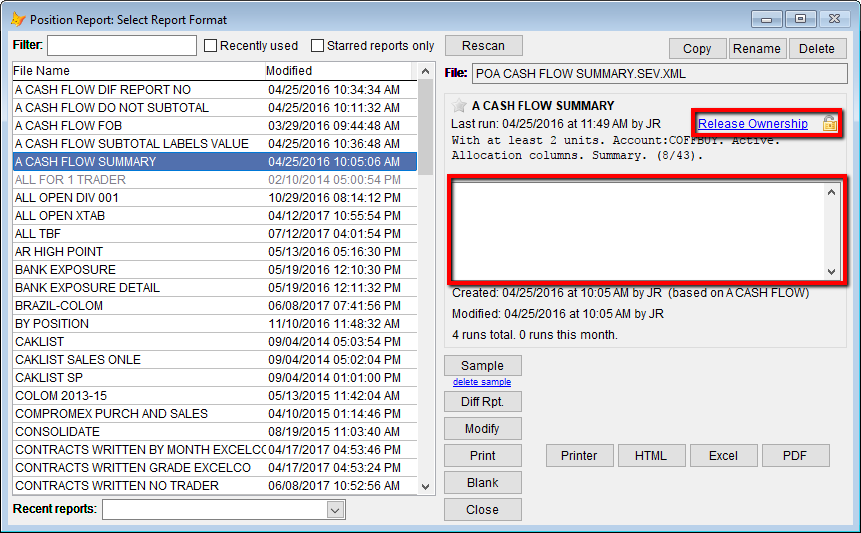Select CONTRACTS WRITTEN NO TRADER report
This screenshot has width=861, height=533.
click(215, 486)
